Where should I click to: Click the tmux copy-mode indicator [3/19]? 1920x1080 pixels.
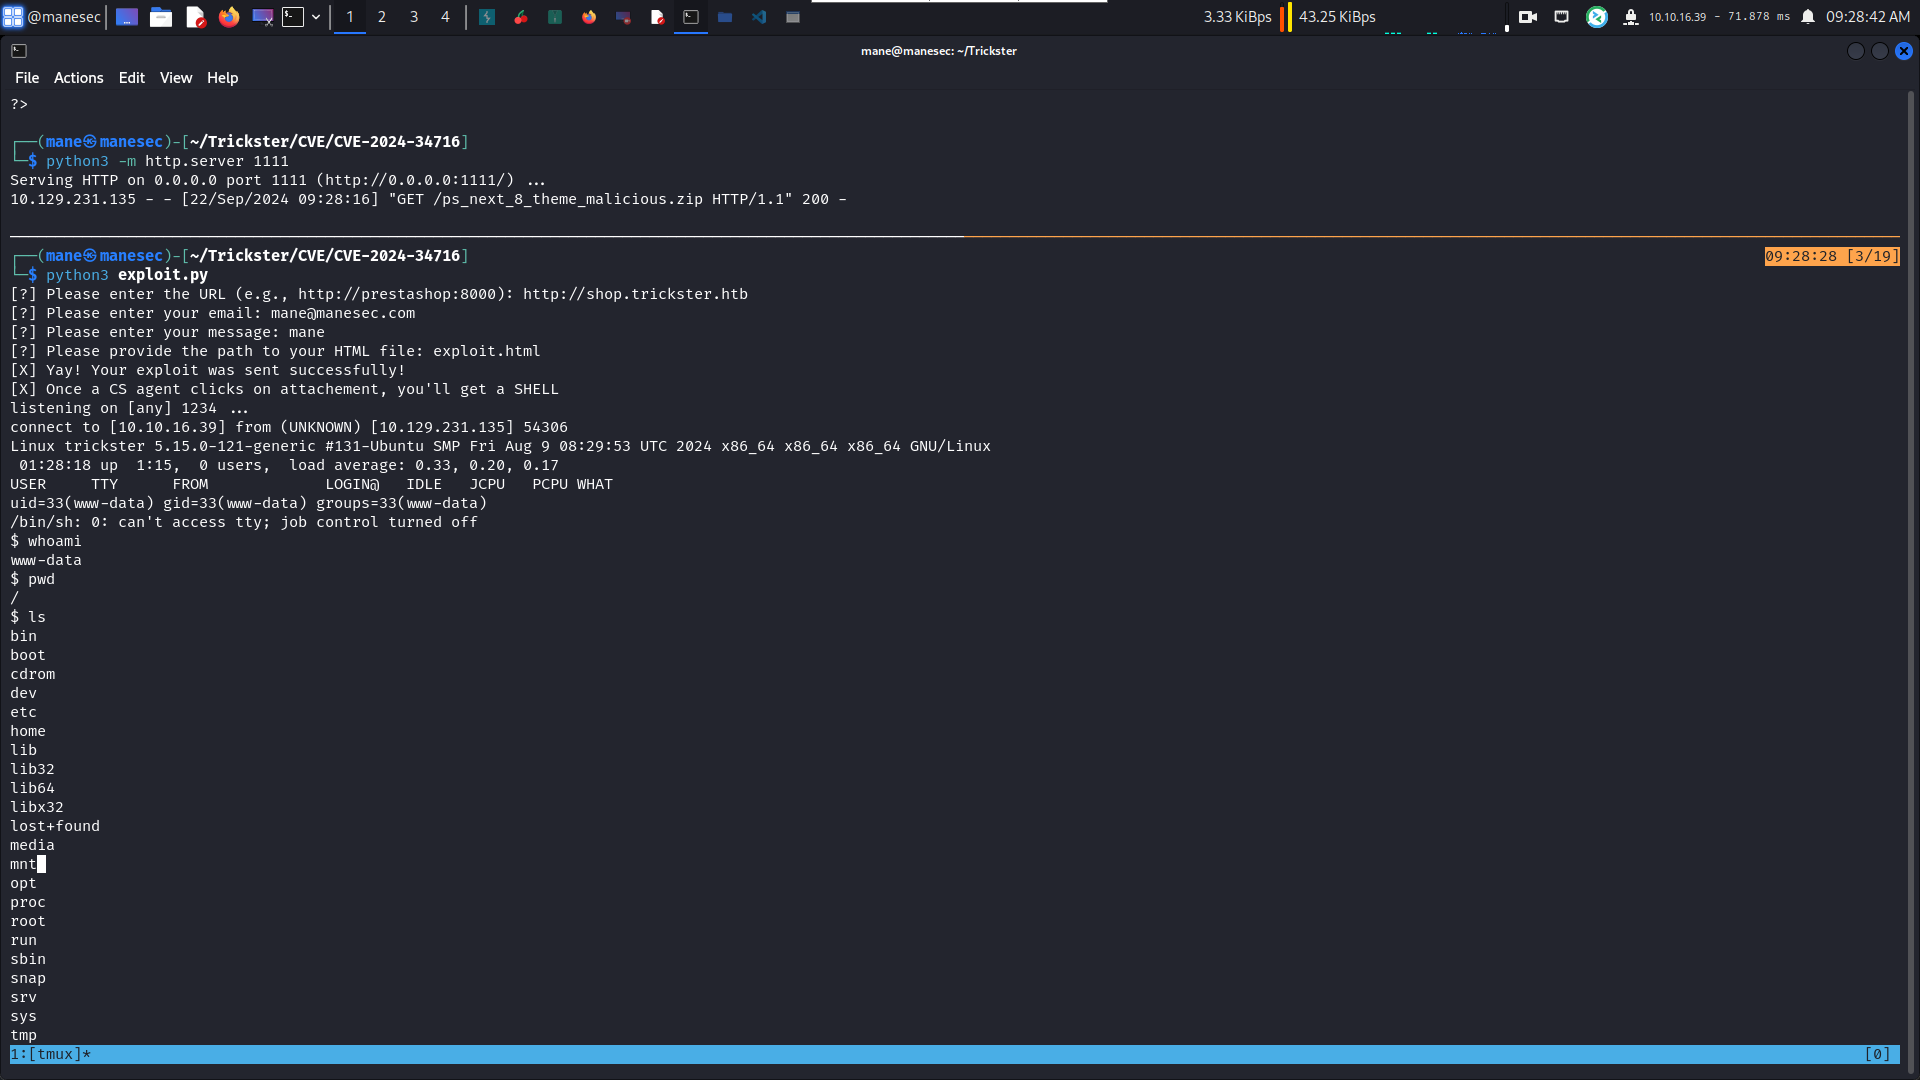(1832, 256)
